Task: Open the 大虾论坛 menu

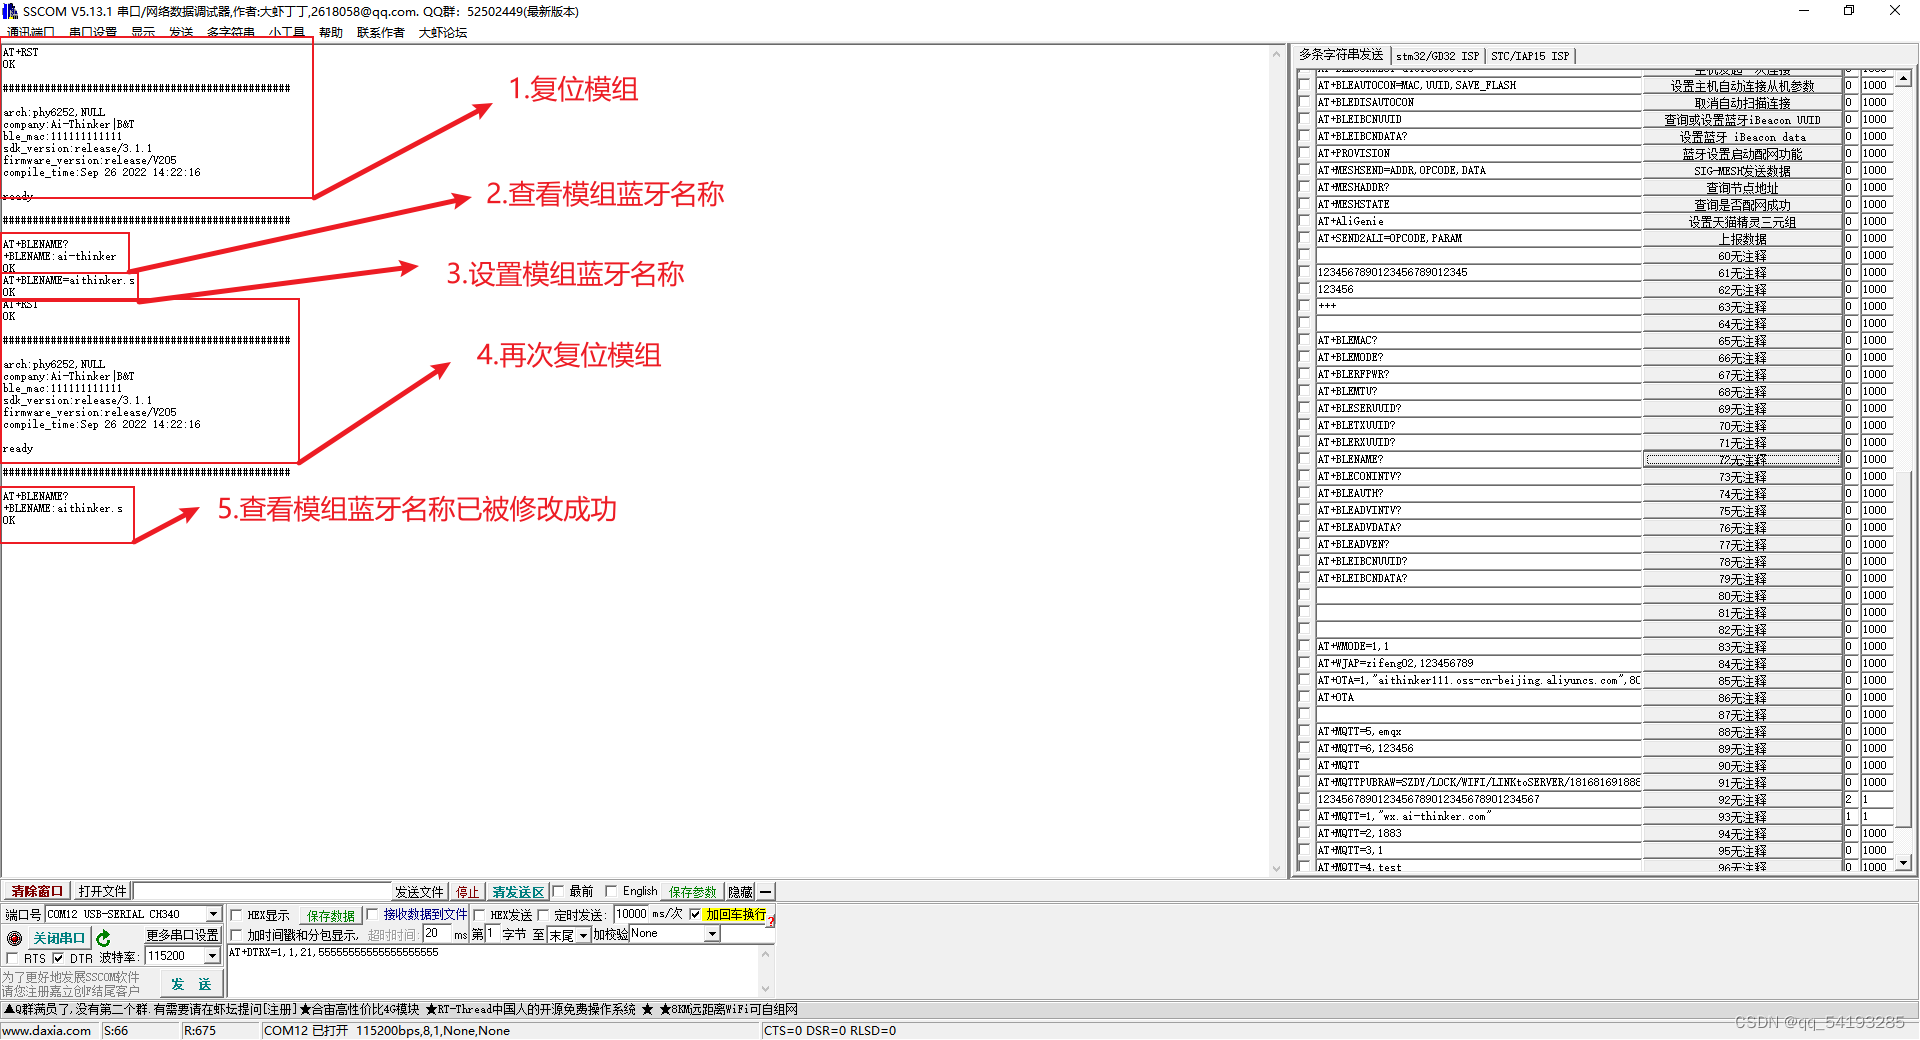Action: pyautogui.click(x=442, y=32)
